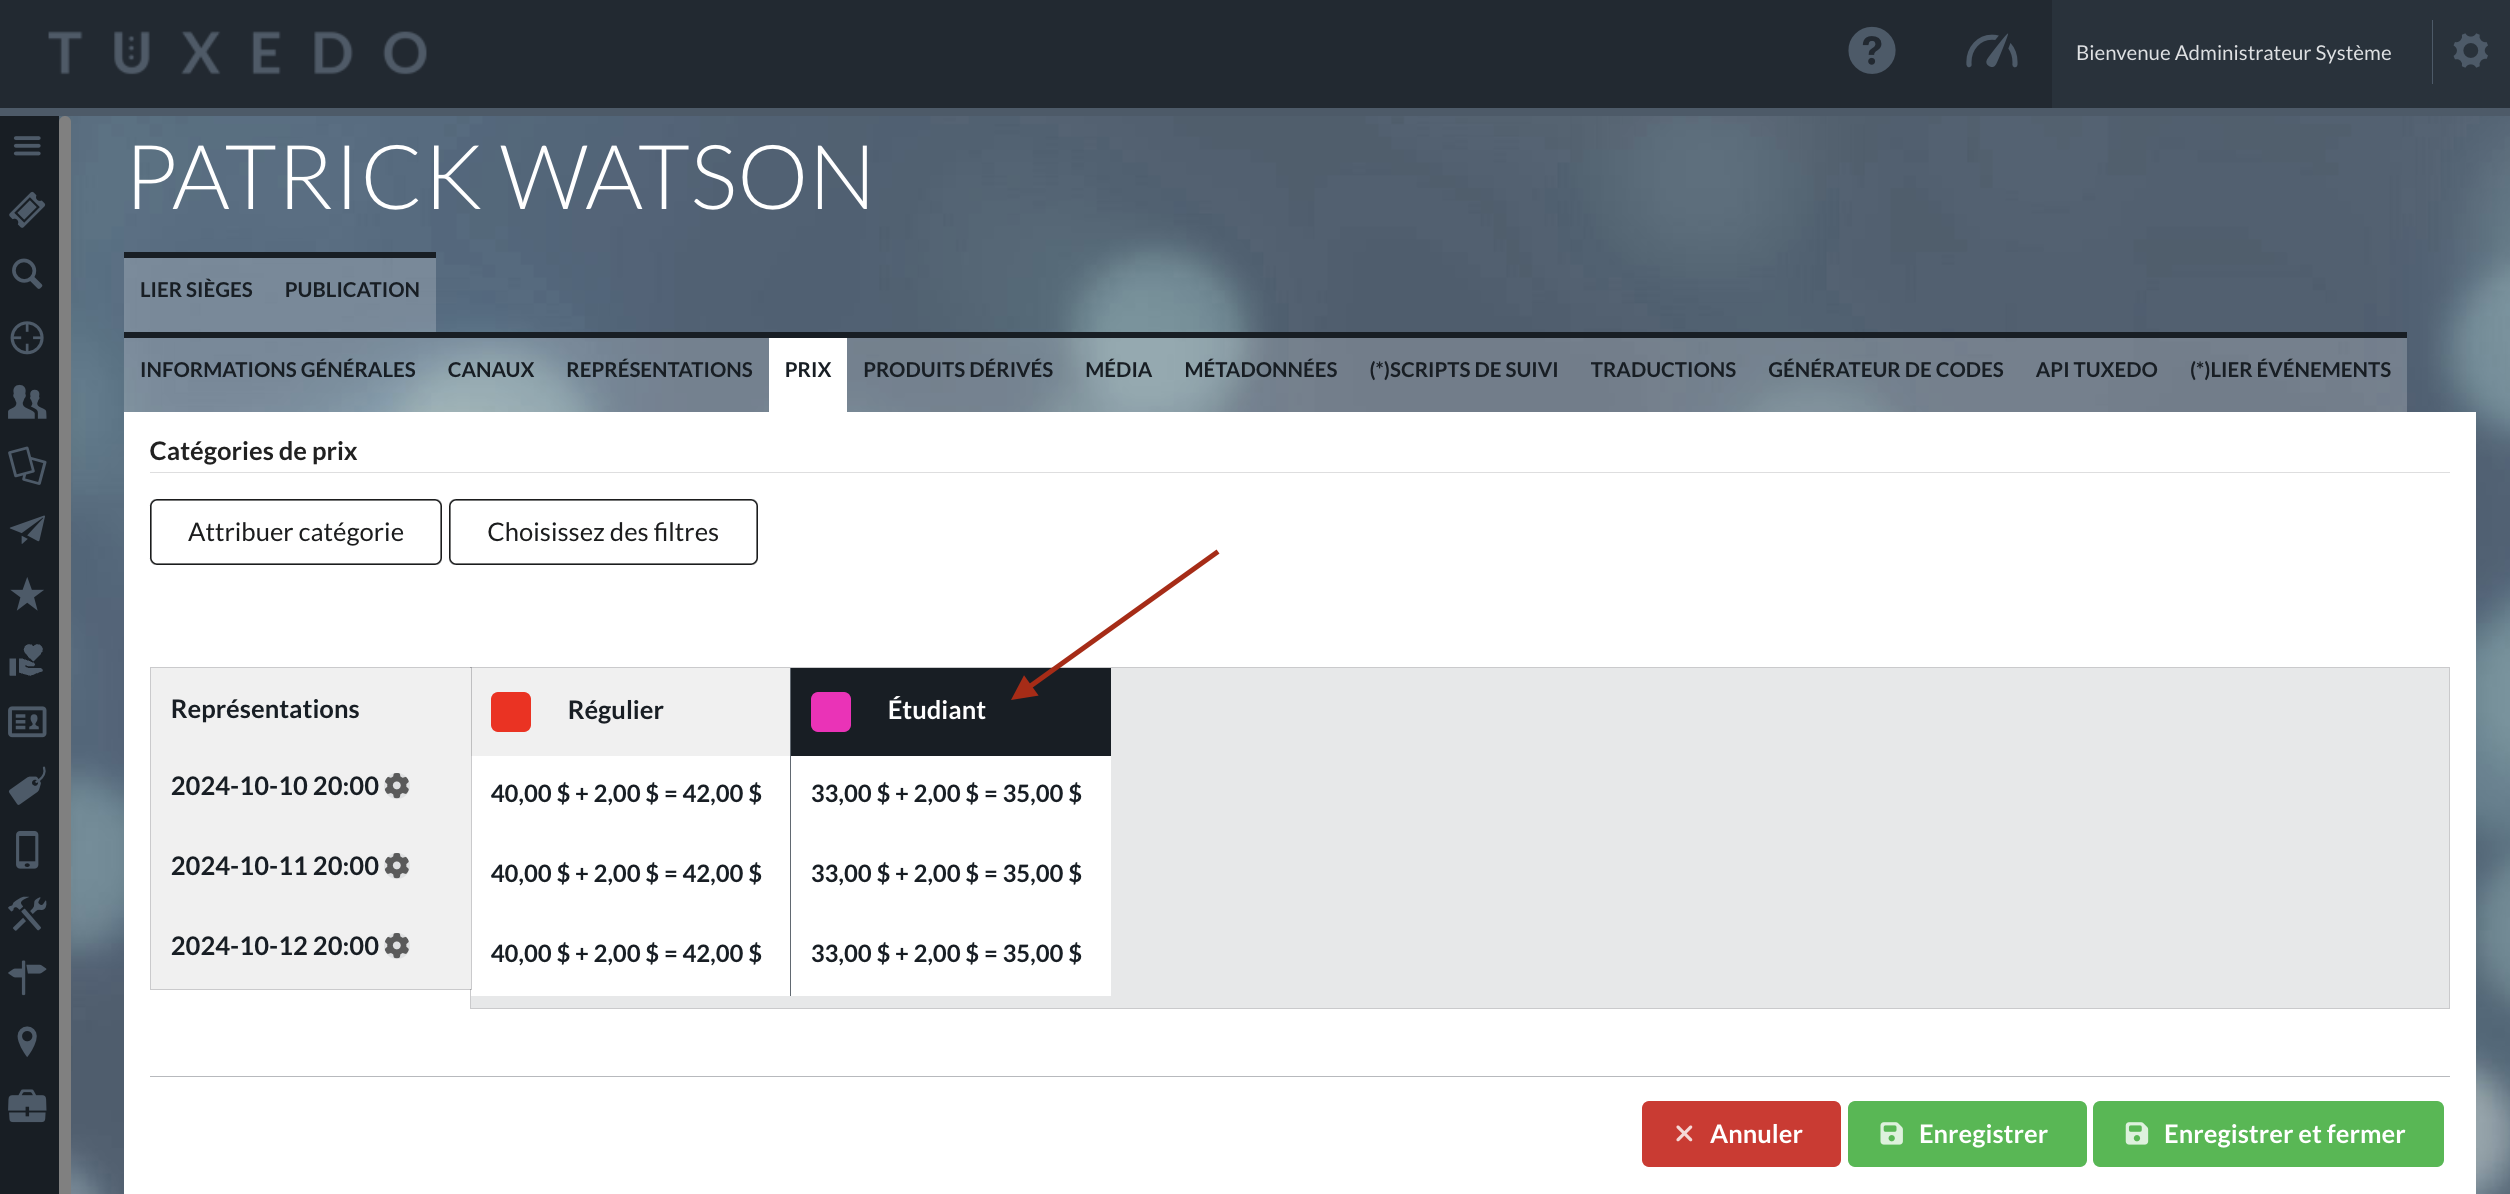Click the Attribuer catégorie button
The height and width of the screenshot is (1194, 2510).
296,532
